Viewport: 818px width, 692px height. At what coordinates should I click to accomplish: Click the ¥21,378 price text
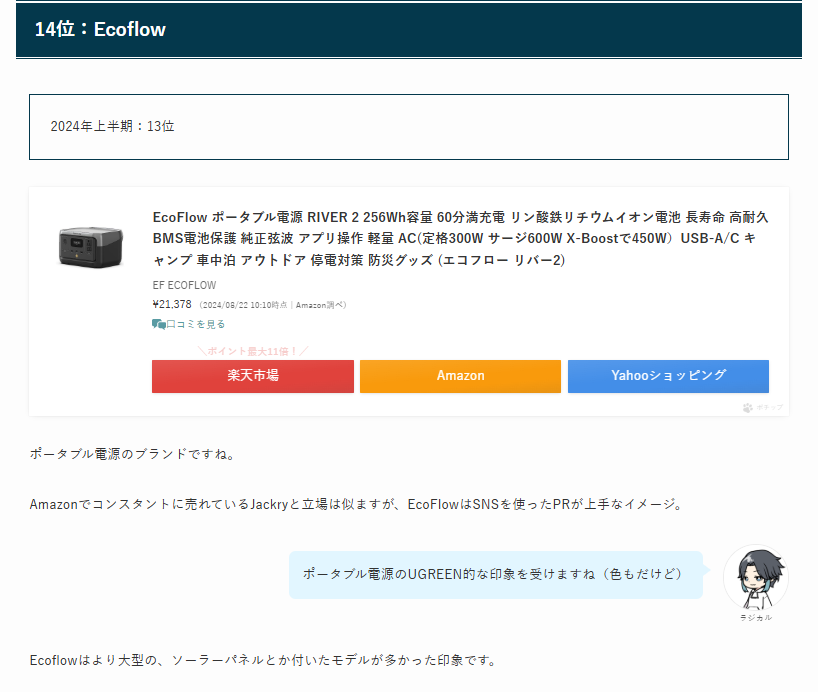point(172,304)
